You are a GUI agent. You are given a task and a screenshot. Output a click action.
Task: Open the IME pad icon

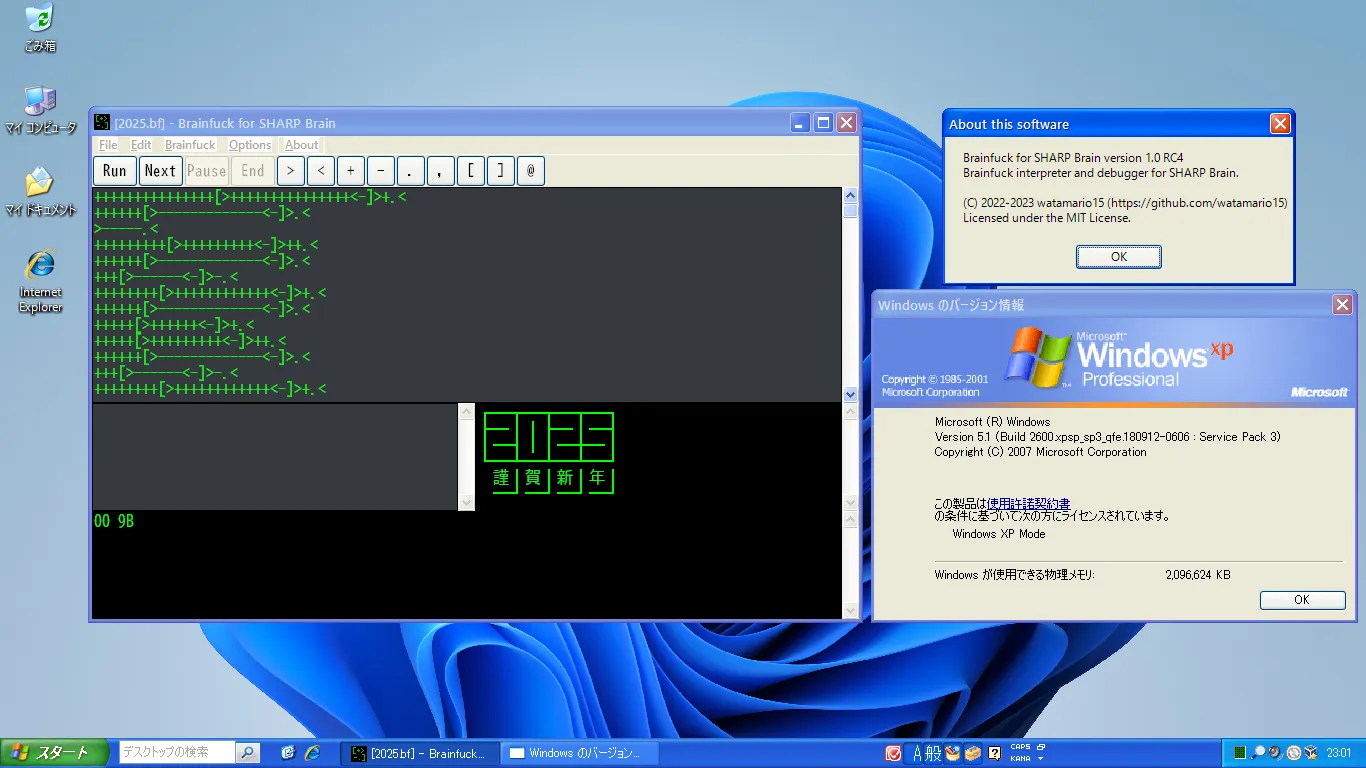tap(953, 753)
